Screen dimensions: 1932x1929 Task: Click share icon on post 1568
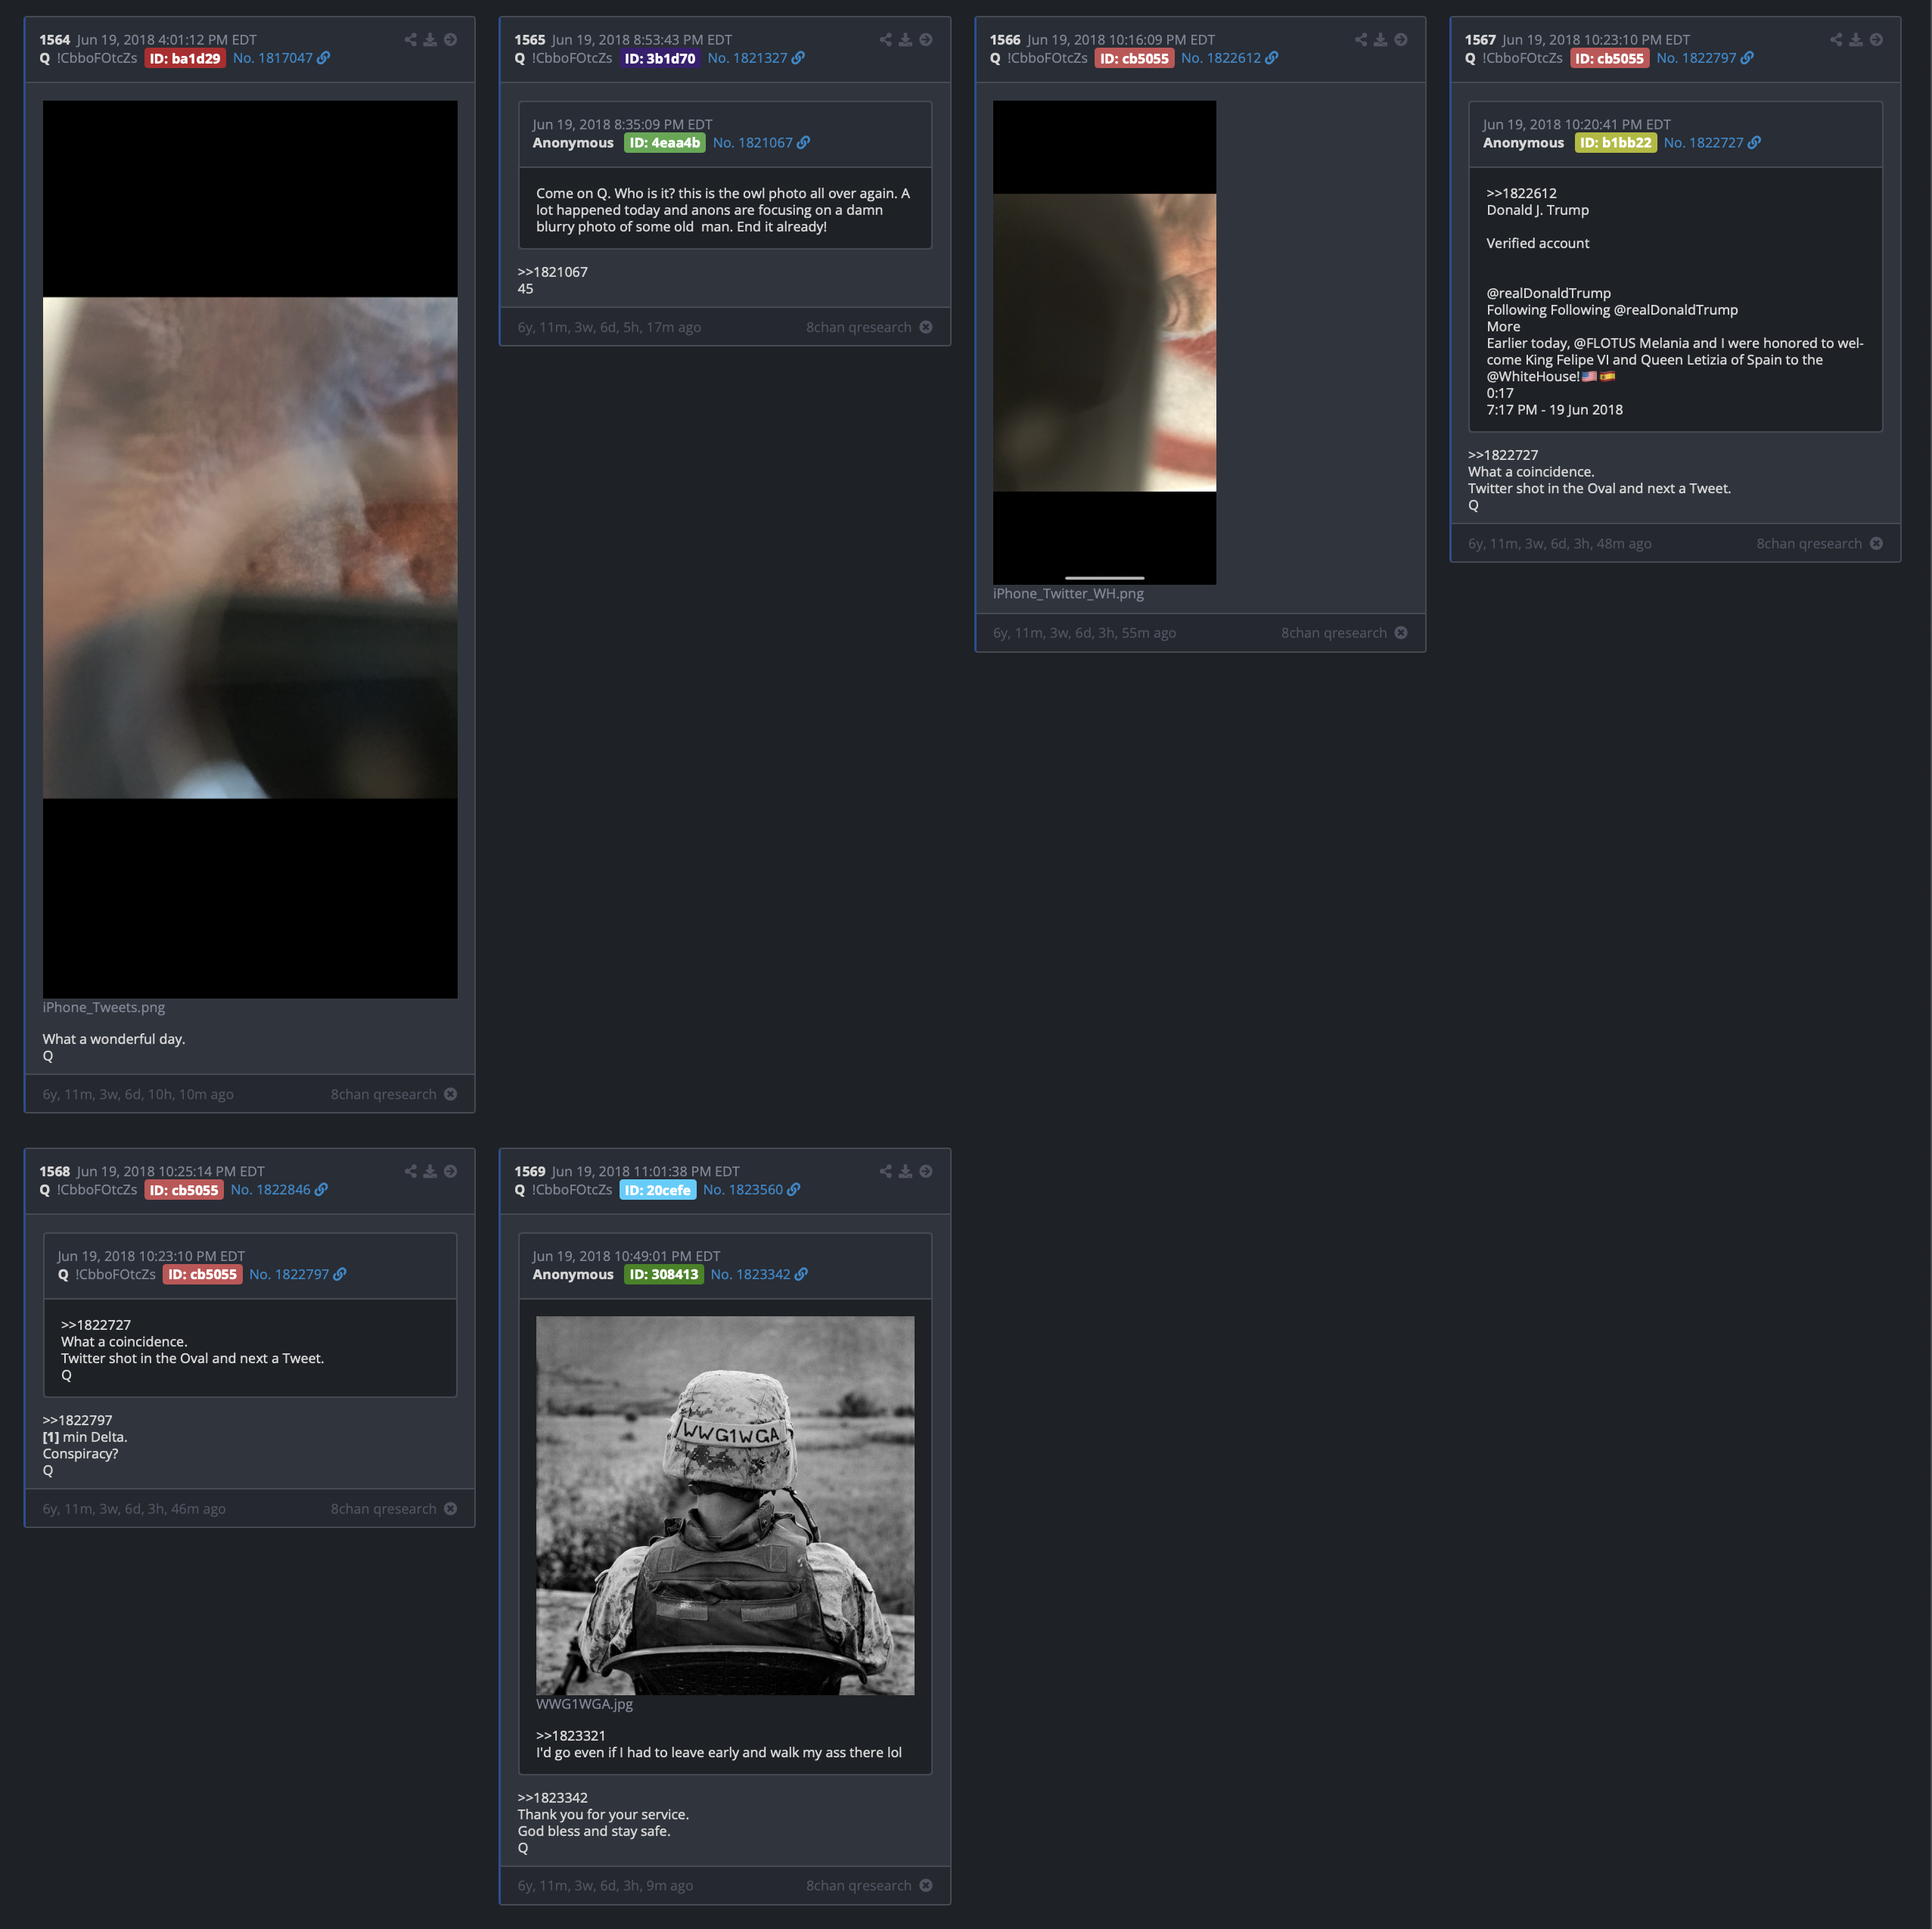(x=410, y=1171)
